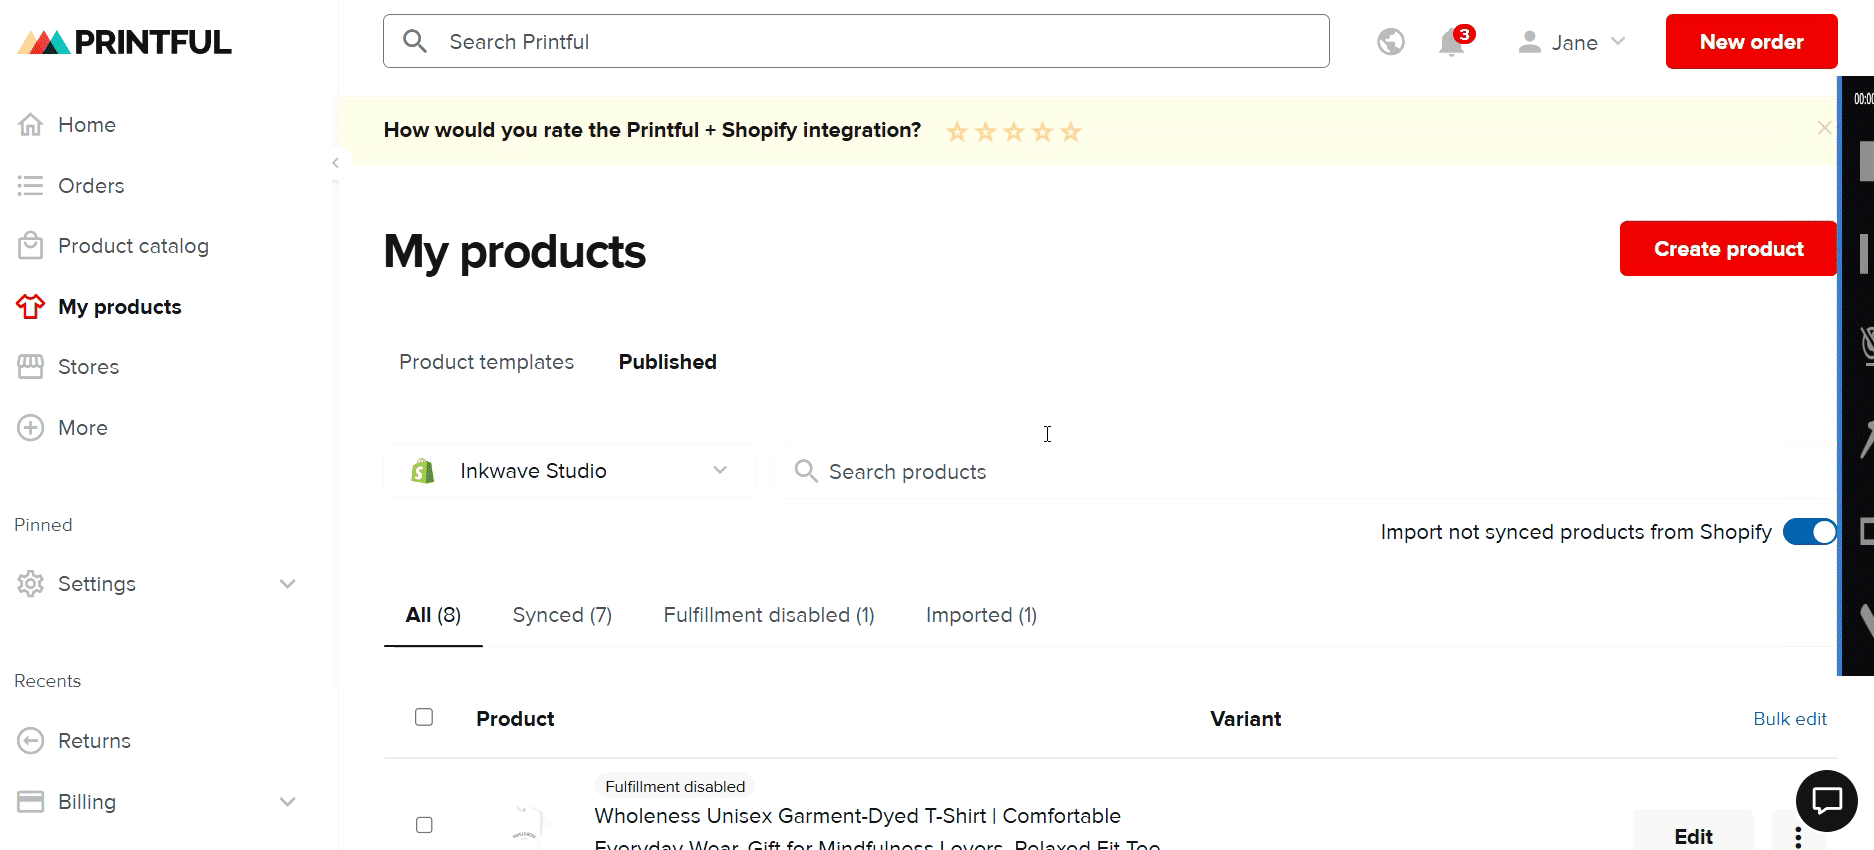Focus the Search products field

pos(1305,471)
